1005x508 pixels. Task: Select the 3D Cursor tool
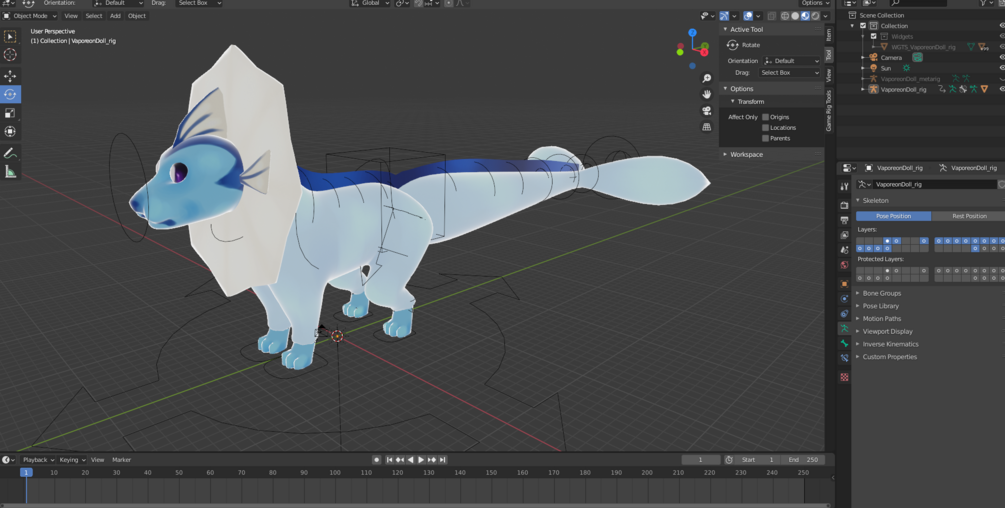(10, 55)
